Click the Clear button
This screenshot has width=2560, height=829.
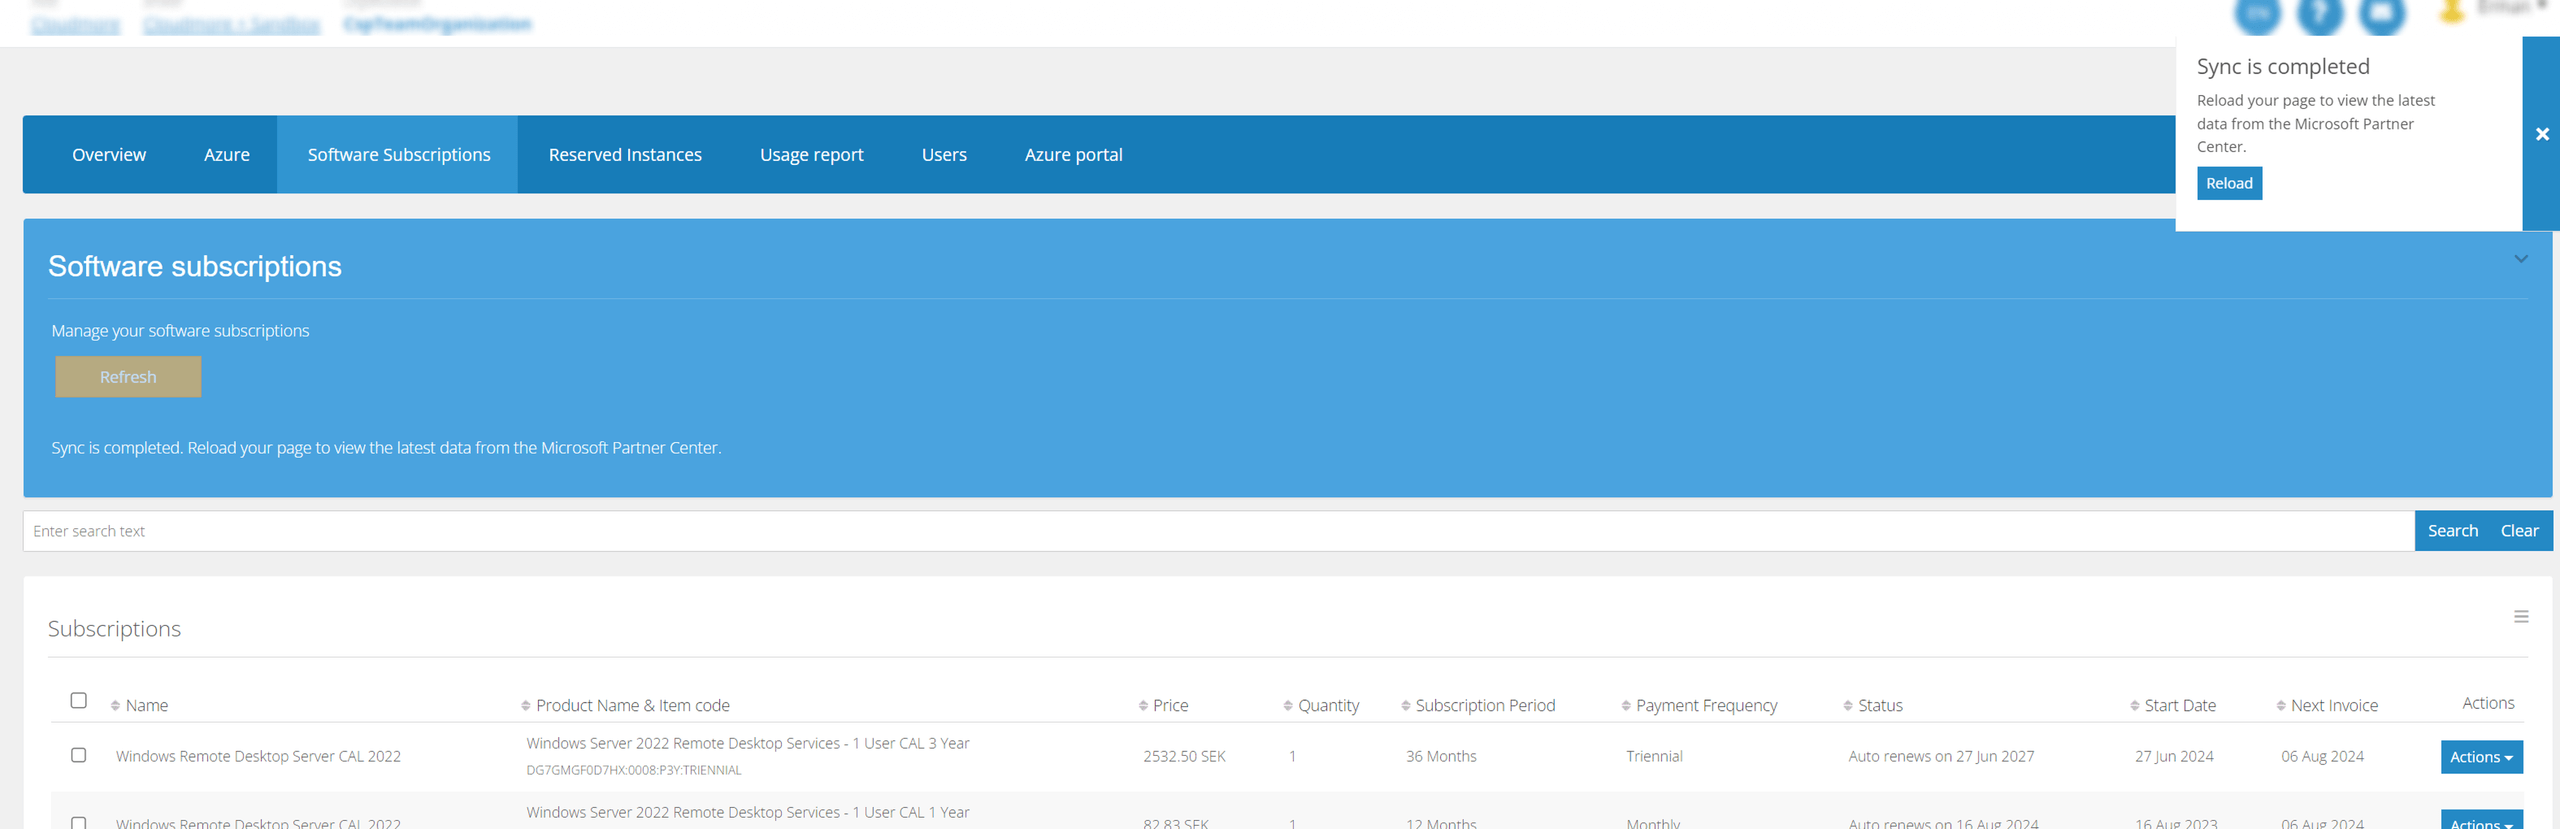[2519, 531]
